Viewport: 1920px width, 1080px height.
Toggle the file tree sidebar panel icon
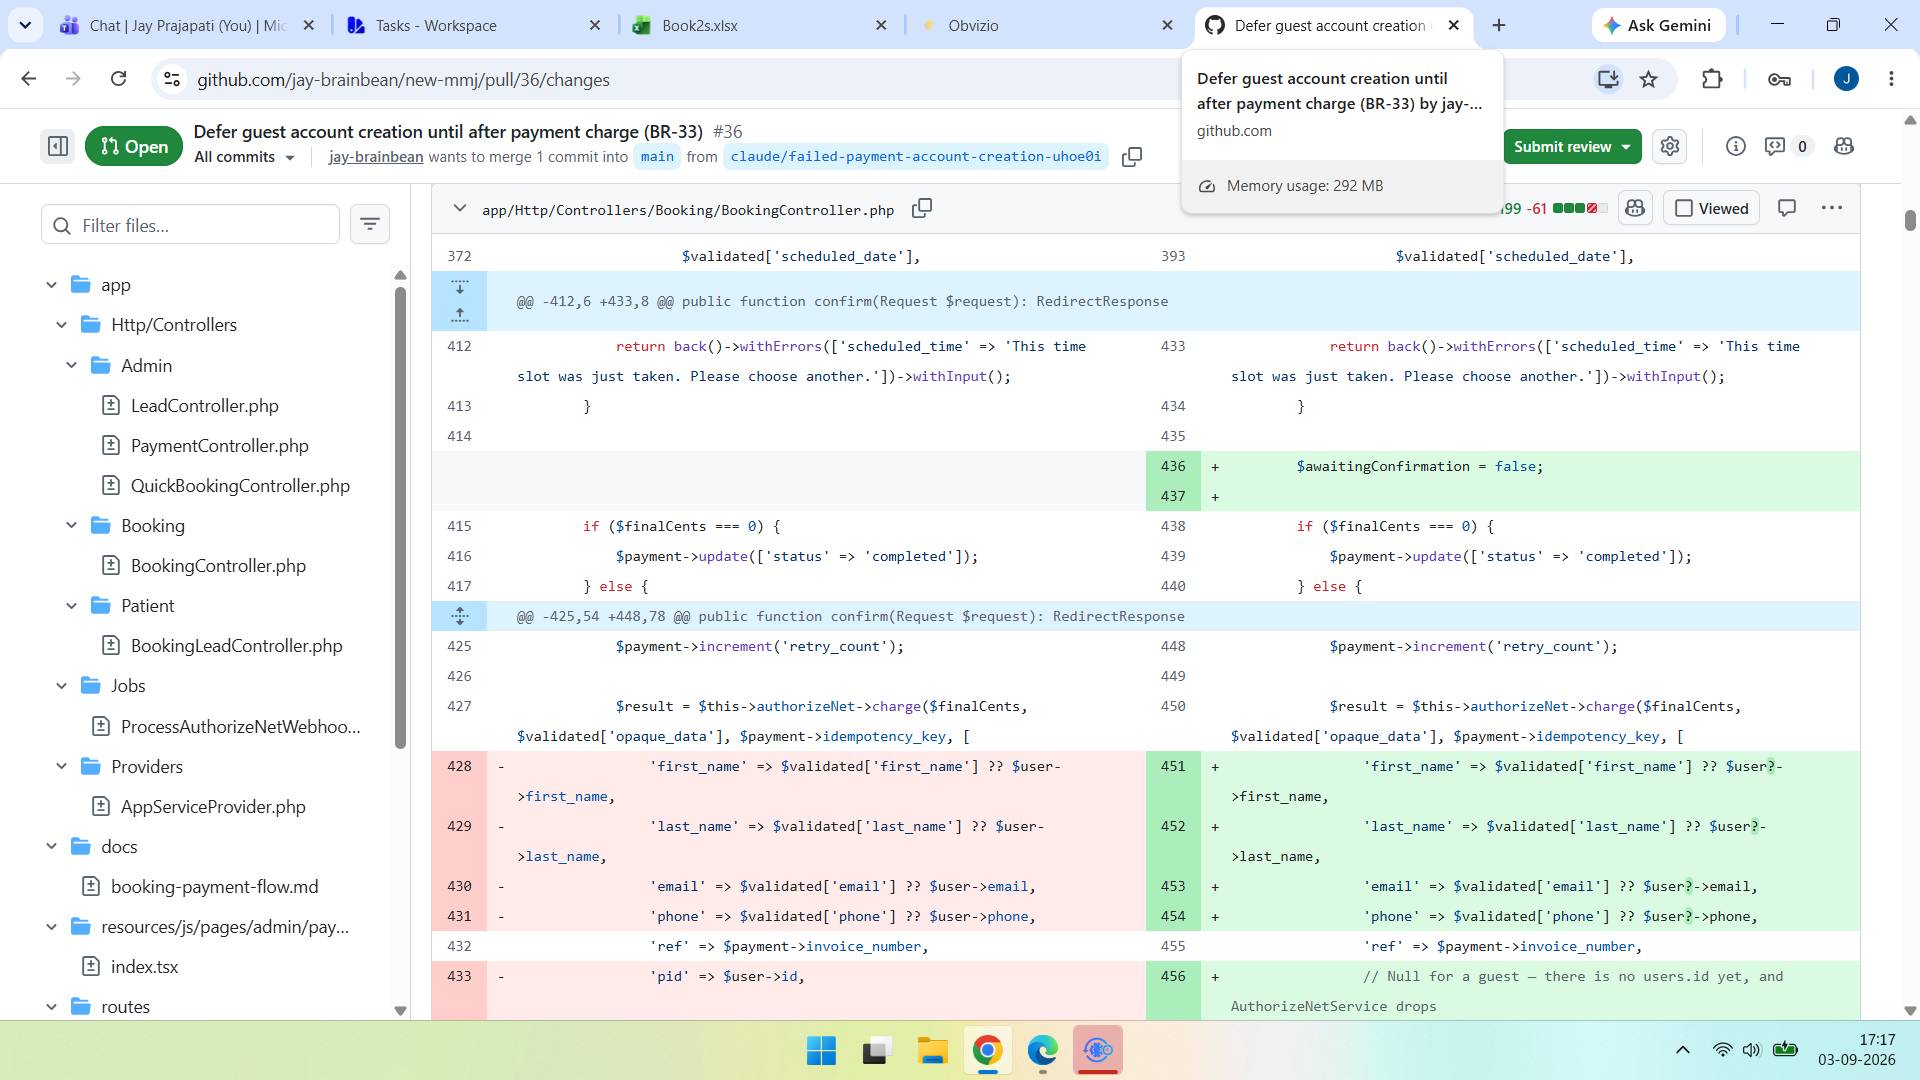click(x=58, y=147)
